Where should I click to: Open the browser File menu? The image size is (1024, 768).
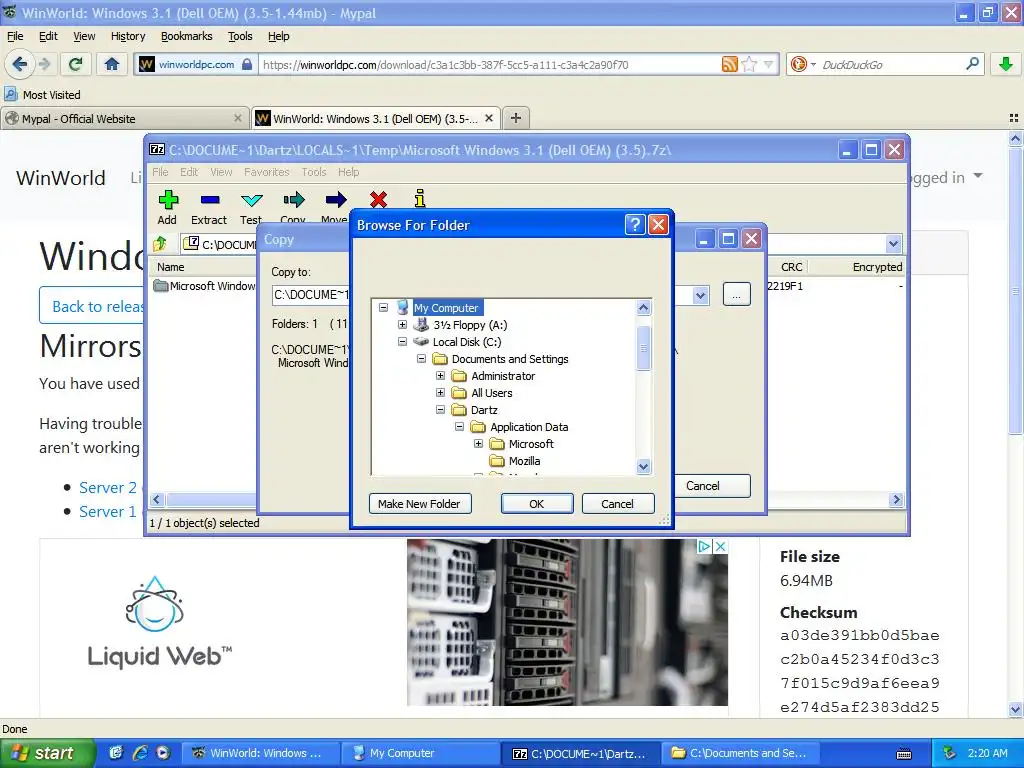tap(15, 36)
